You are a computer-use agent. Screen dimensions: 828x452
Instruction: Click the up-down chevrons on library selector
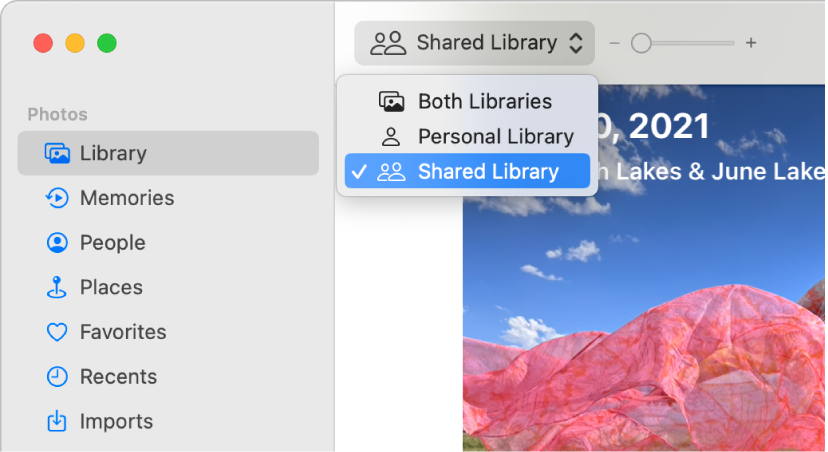click(x=575, y=43)
